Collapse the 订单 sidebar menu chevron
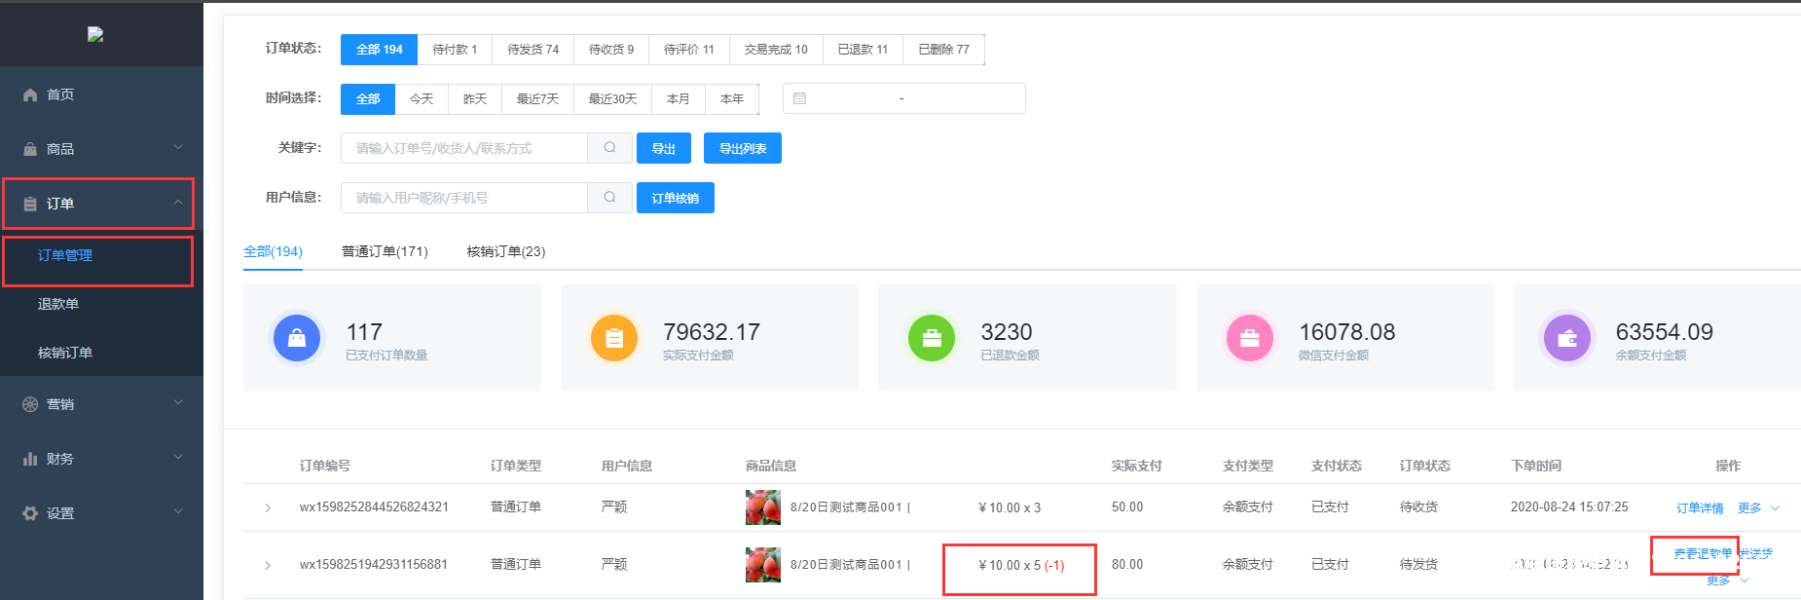 point(178,202)
